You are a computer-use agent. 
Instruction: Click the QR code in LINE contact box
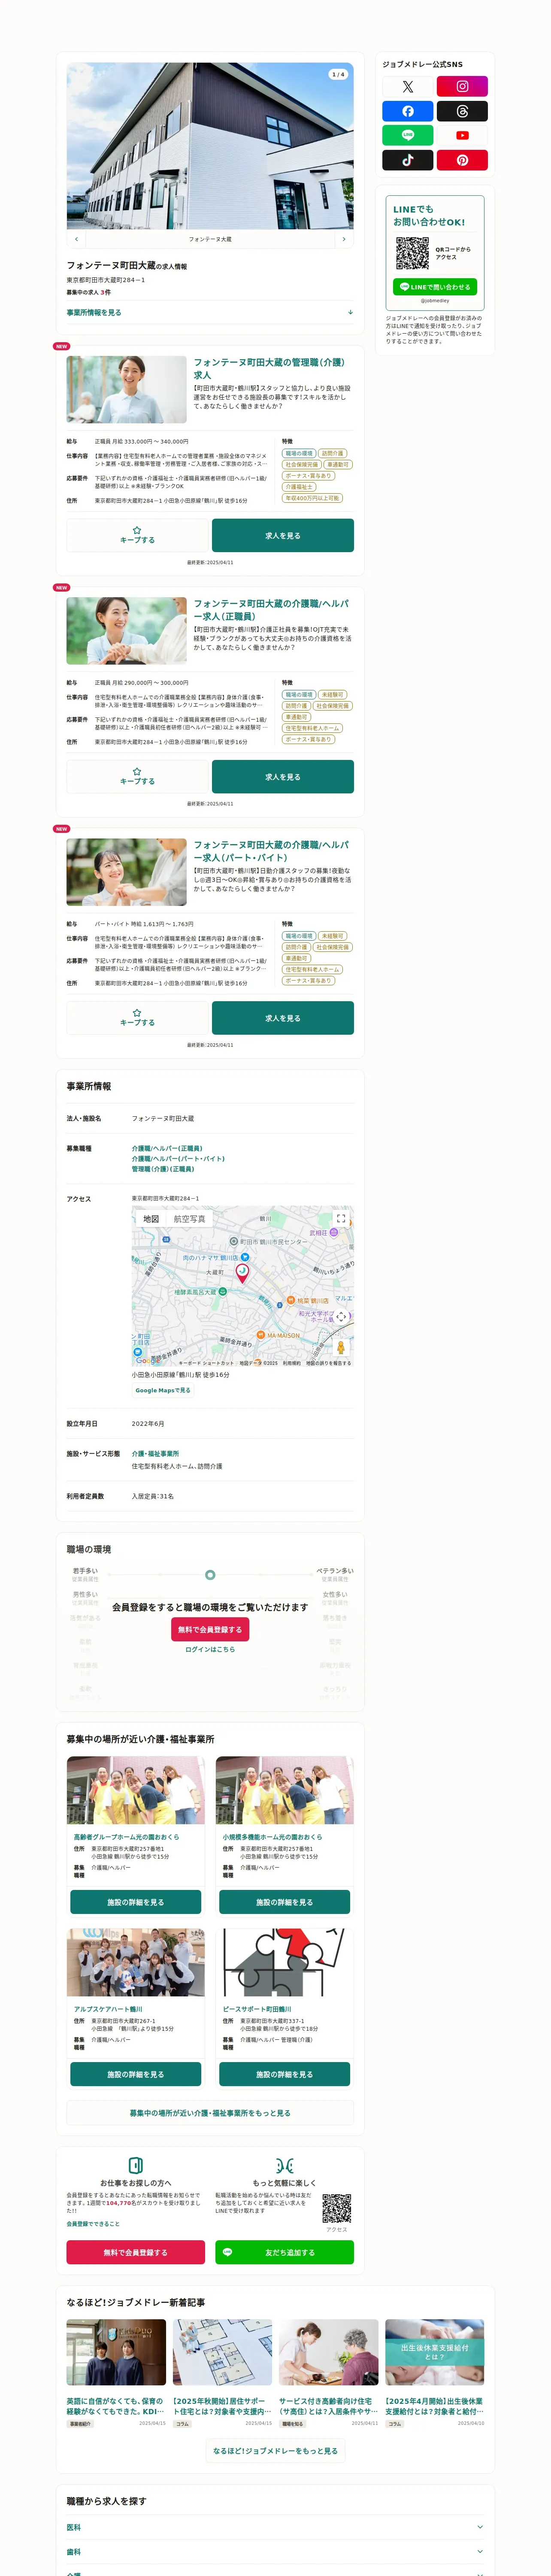coord(412,253)
